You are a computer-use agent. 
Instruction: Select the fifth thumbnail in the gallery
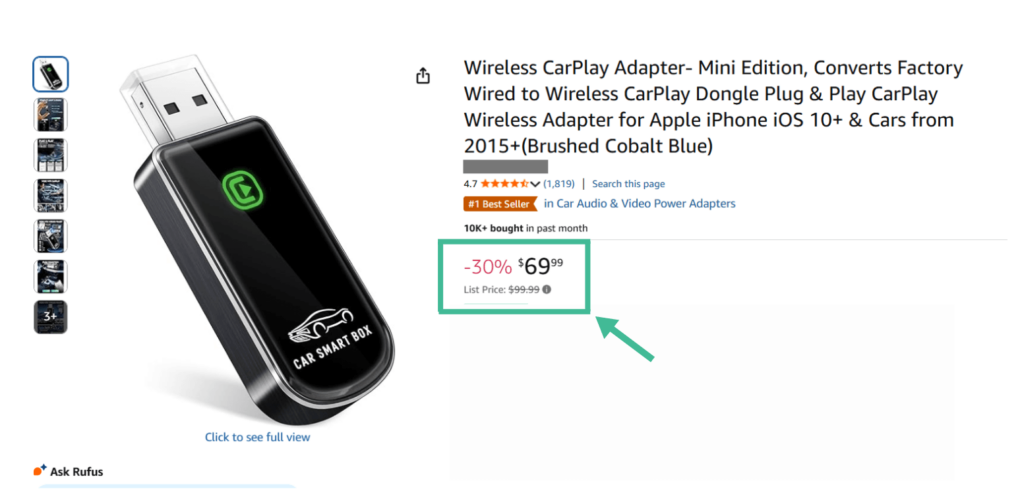tap(50, 236)
